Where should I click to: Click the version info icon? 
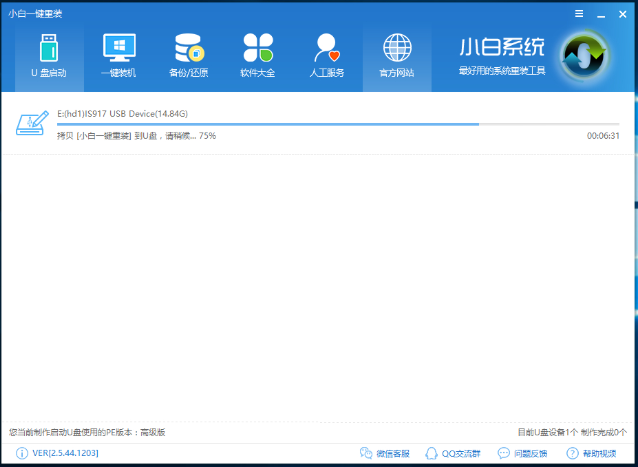coord(22,453)
